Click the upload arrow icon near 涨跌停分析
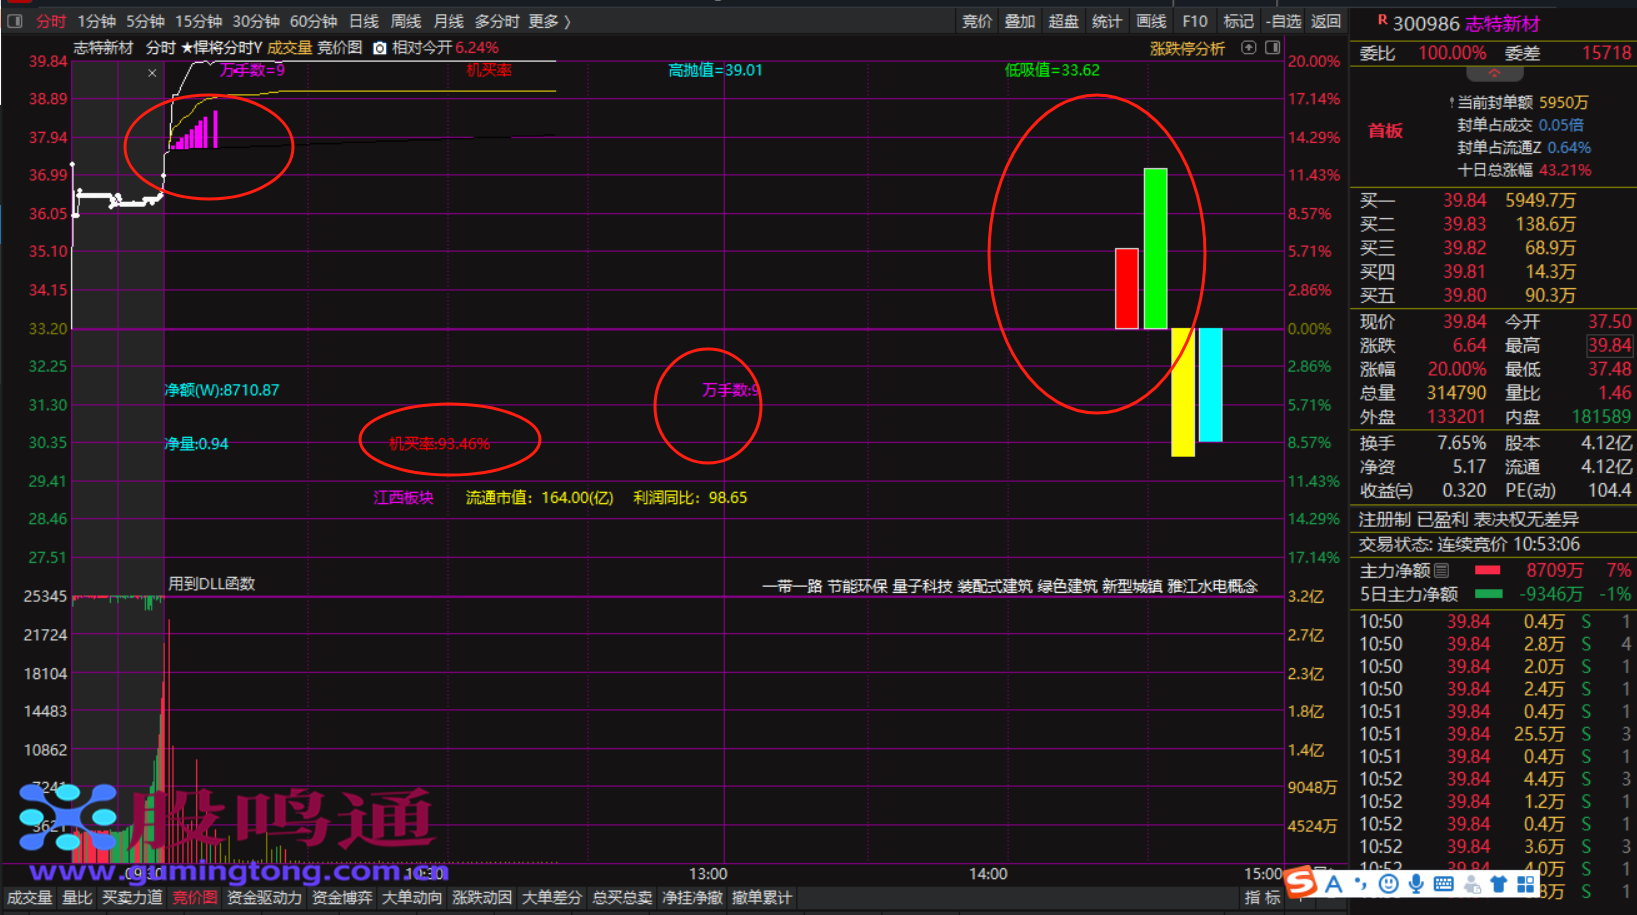 pyautogui.click(x=1248, y=48)
